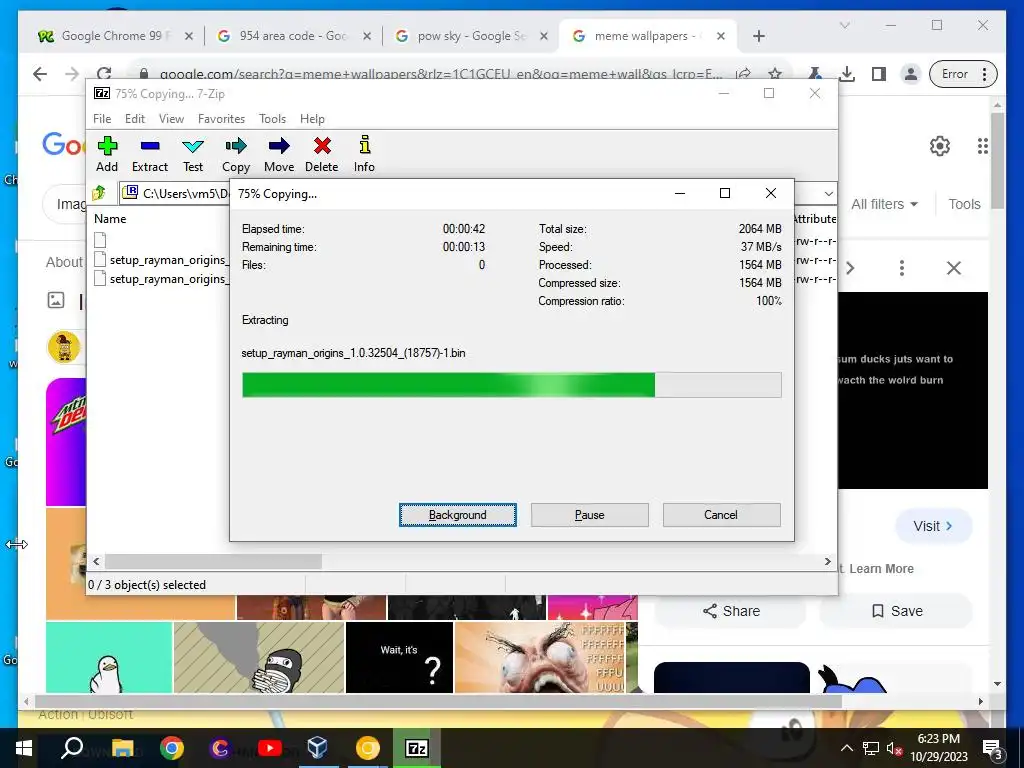This screenshot has height=768, width=1024.
Task: Open Google apps grid icon
Action: 982,146
